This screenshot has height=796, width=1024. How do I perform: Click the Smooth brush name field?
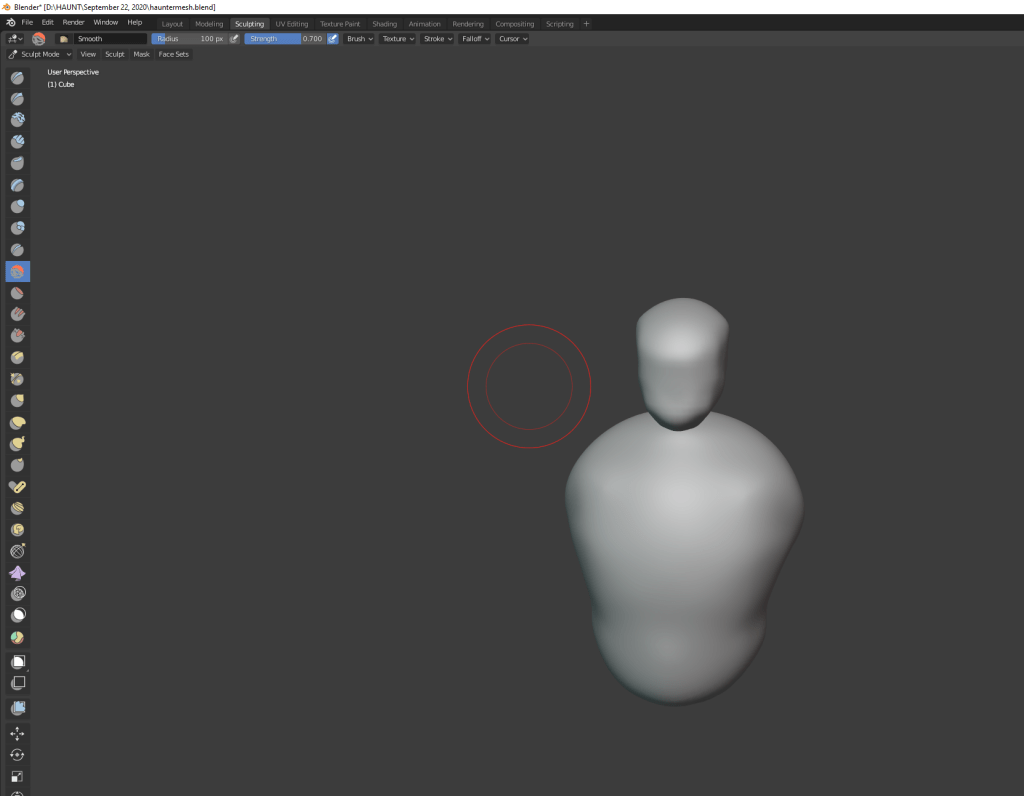[110, 39]
